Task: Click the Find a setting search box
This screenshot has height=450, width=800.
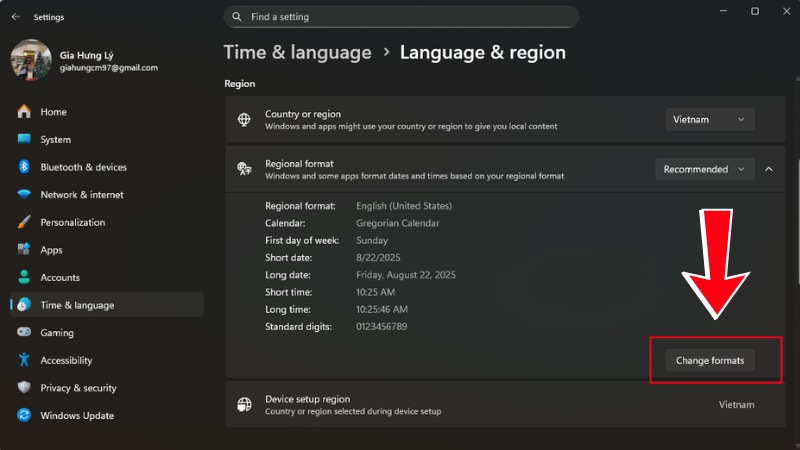Action: [x=401, y=17]
